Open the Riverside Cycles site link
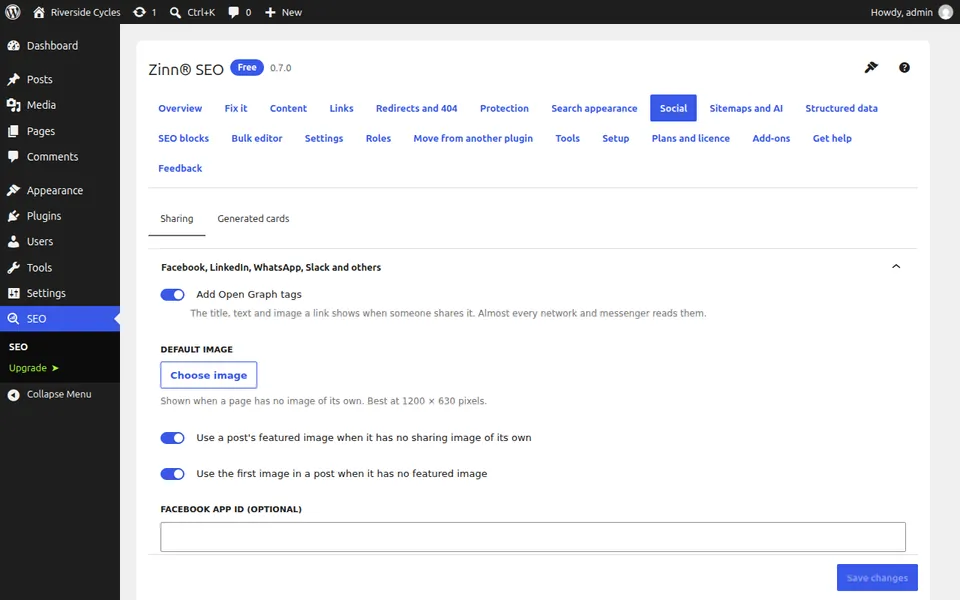The image size is (960, 600). pos(77,12)
